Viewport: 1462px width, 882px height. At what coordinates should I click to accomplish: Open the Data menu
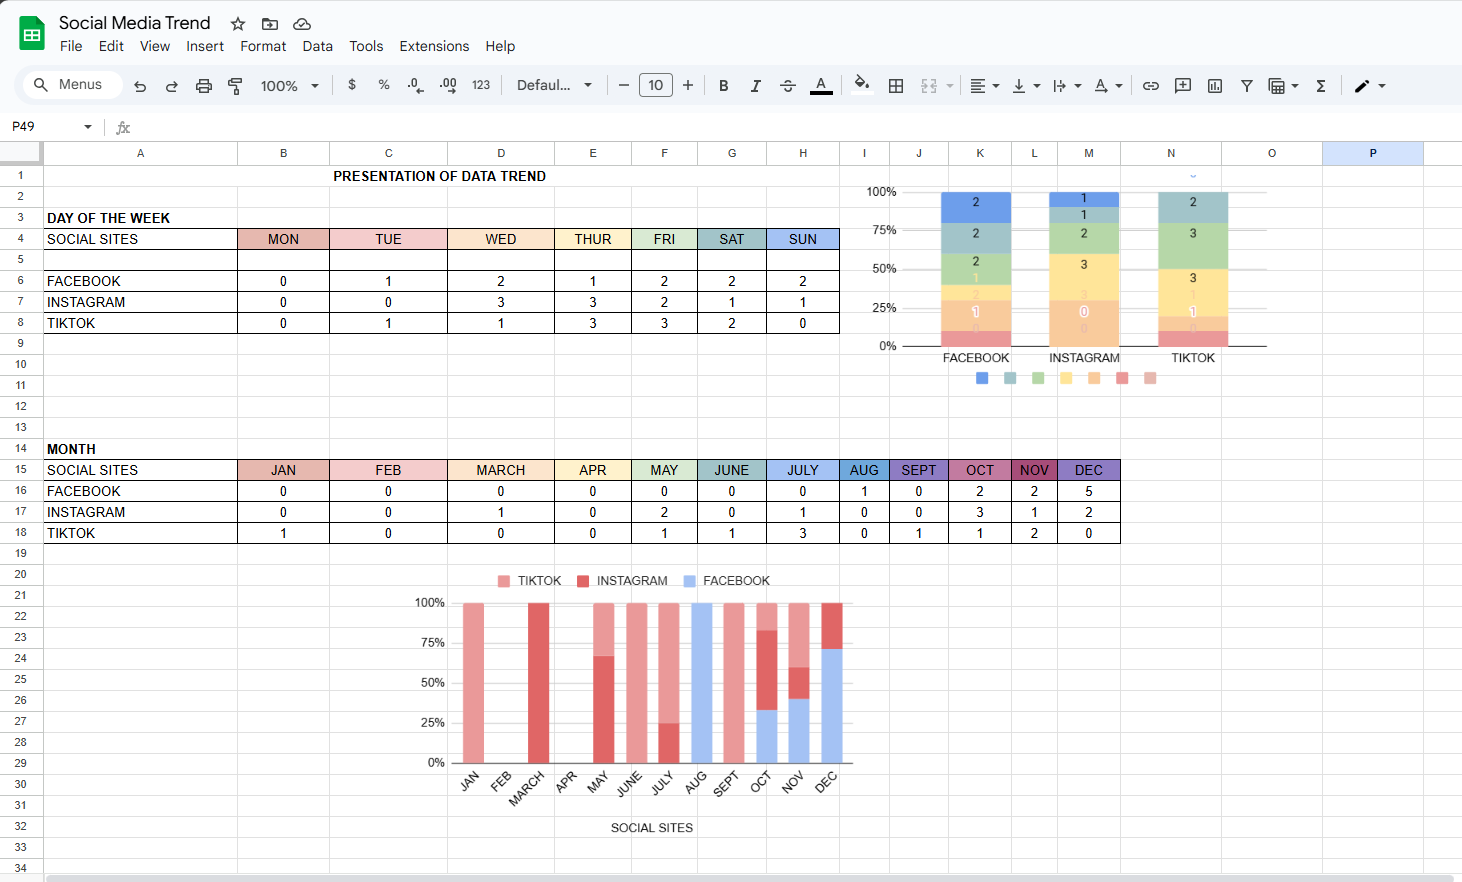pos(318,46)
